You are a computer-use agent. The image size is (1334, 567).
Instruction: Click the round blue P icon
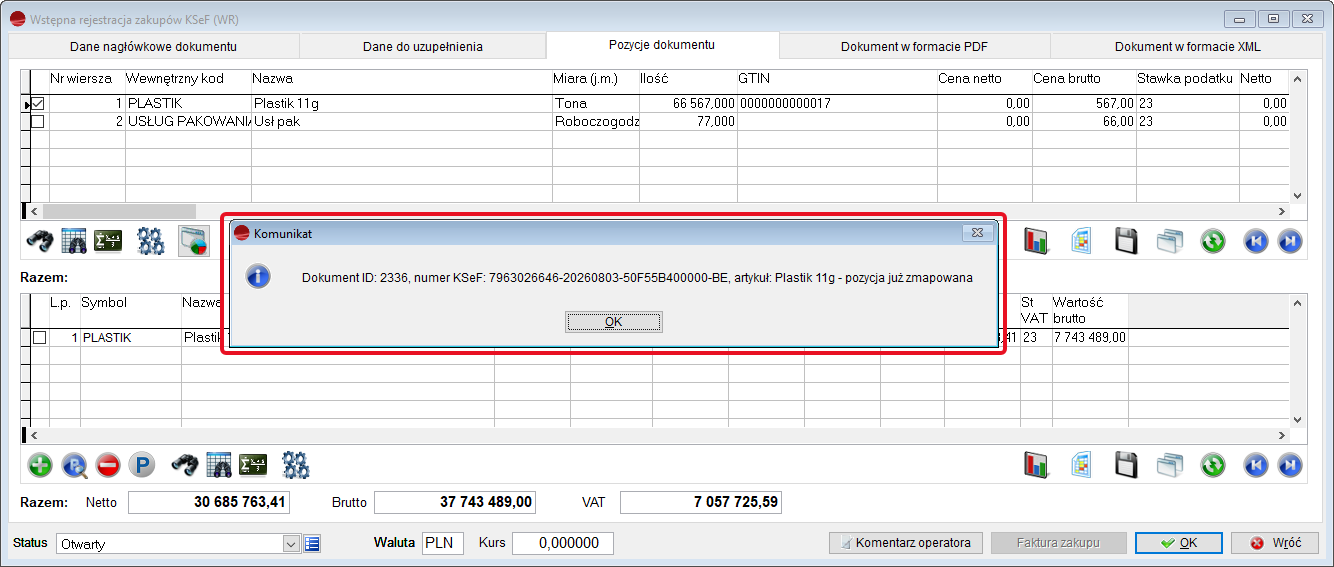(142, 465)
